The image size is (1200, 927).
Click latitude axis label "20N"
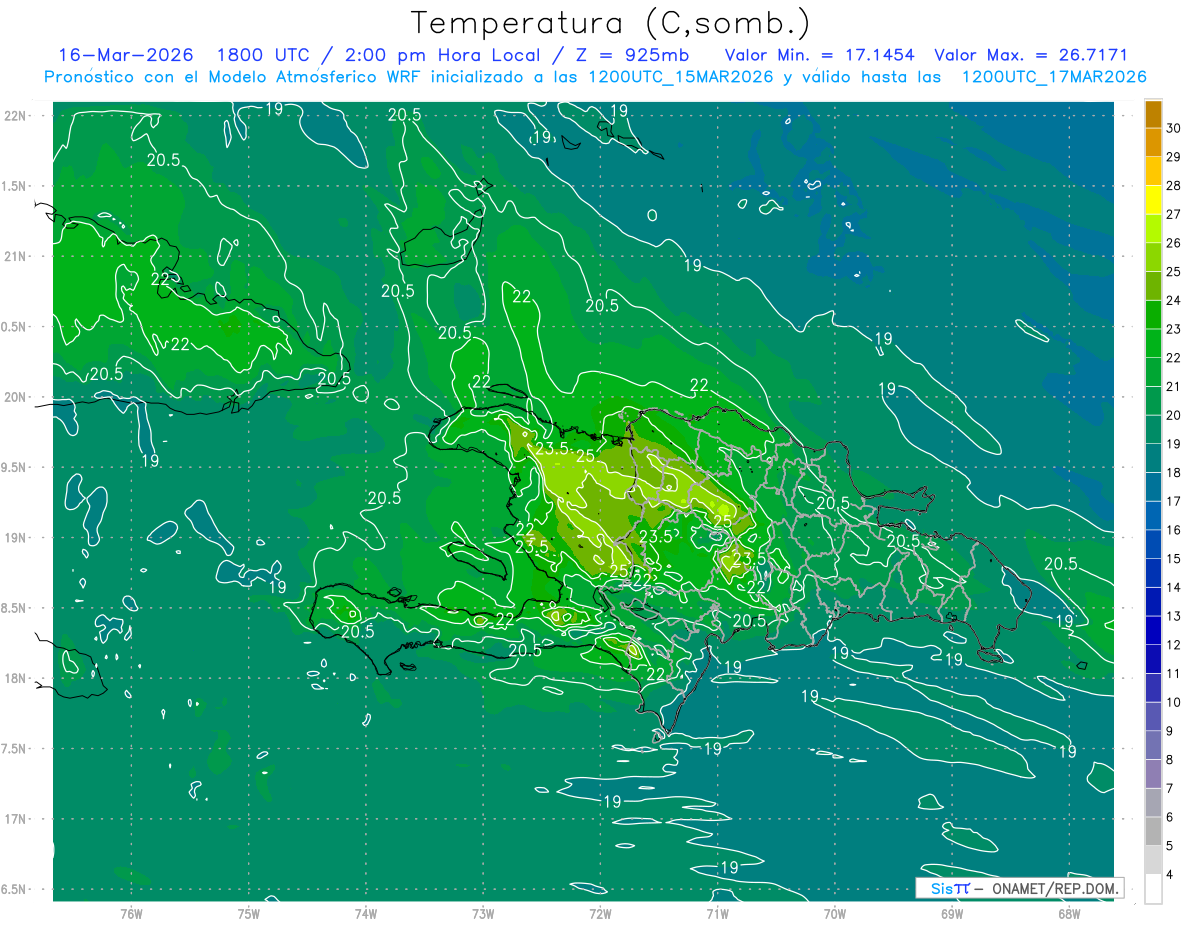pyautogui.click(x=15, y=397)
